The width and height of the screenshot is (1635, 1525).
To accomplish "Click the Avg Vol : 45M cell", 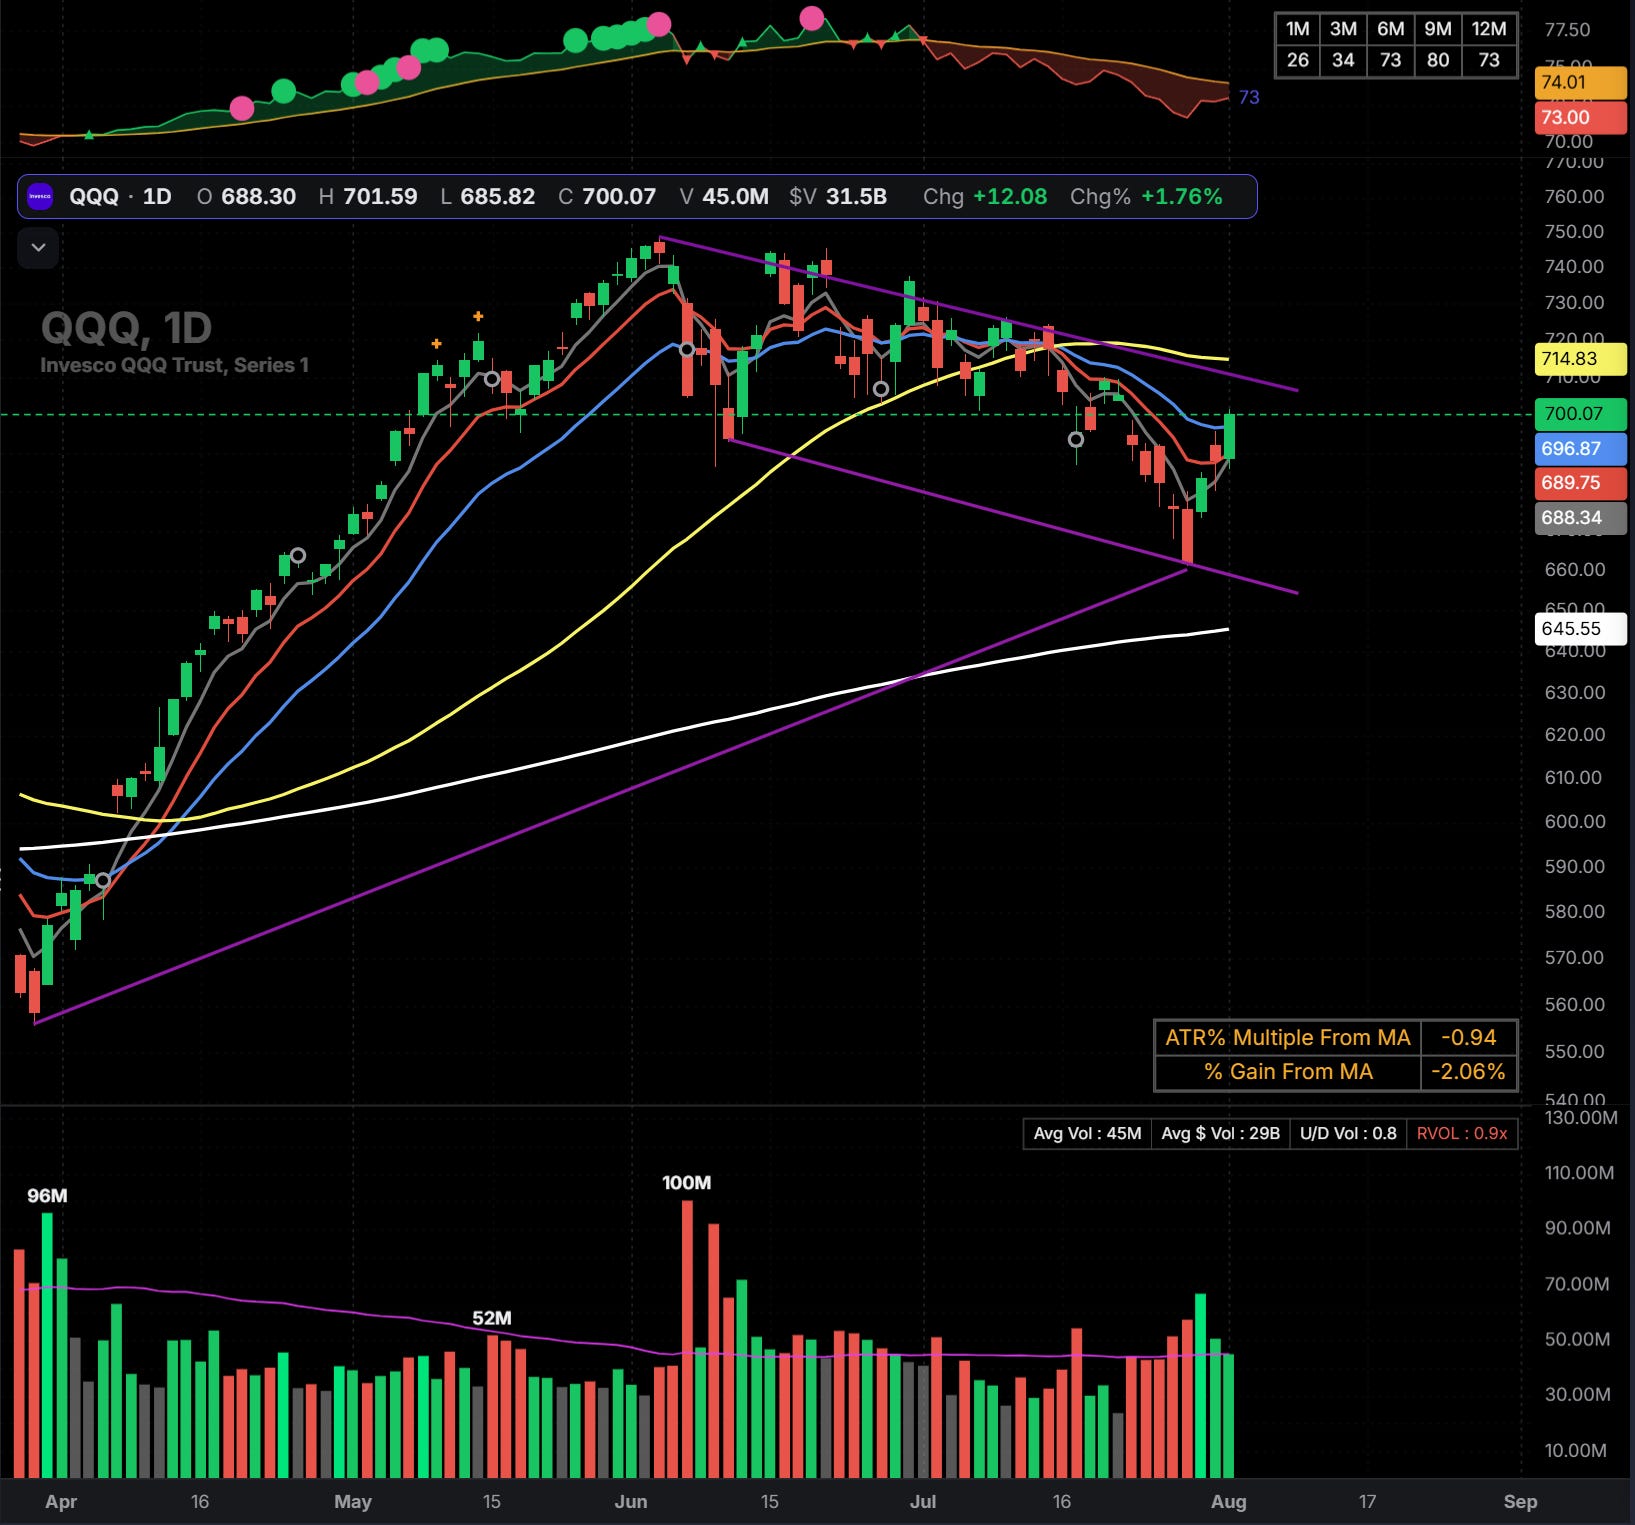I will 1087,1133.
